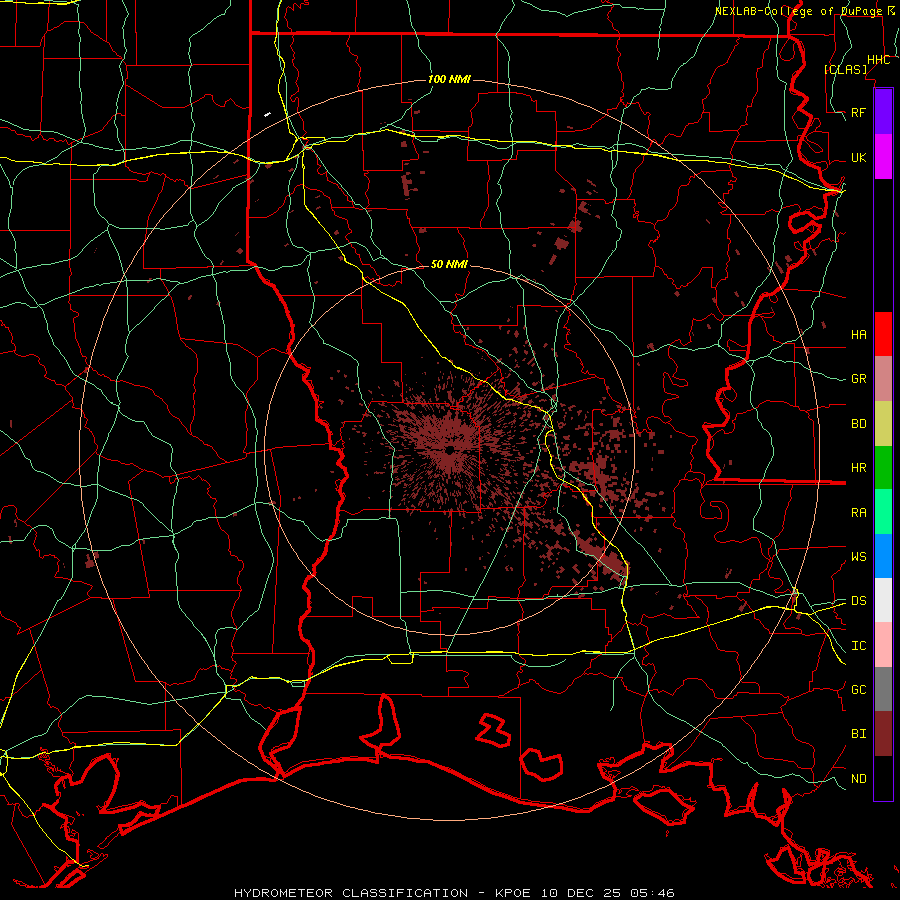This screenshot has width=900, height=900.
Task: Click the BD yellow legend color block
Action: point(883,424)
